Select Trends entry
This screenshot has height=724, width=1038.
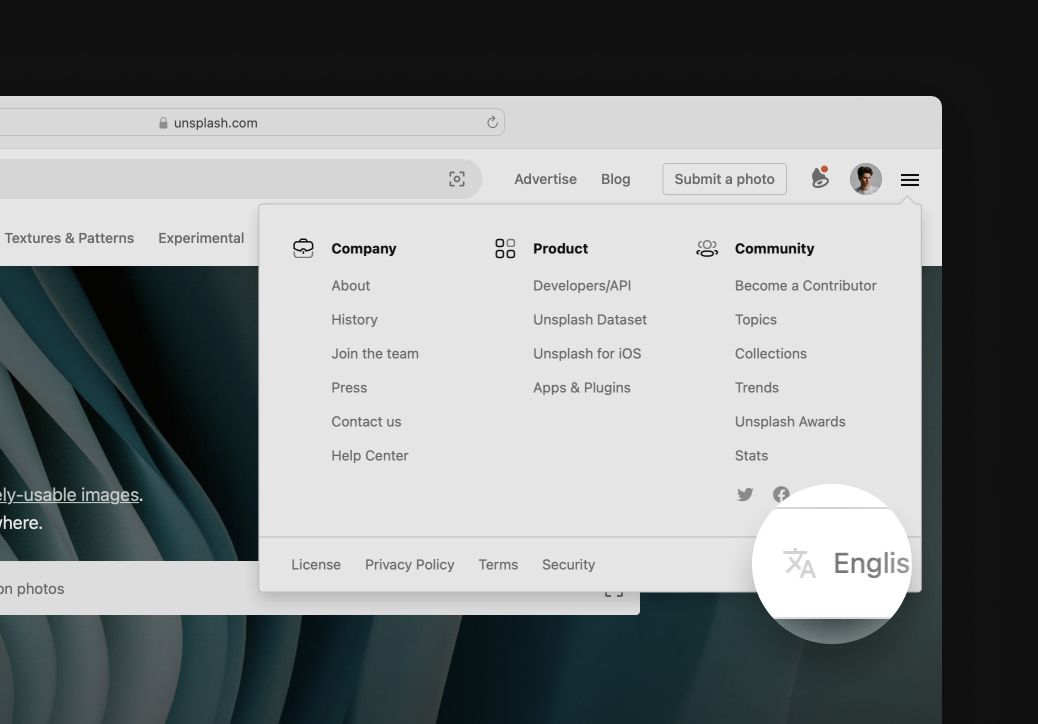[x=757, y=388]
